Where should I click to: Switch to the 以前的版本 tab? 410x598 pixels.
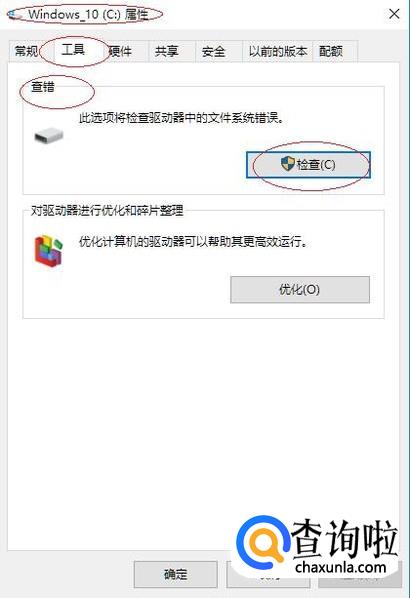(x=278, y=51)
